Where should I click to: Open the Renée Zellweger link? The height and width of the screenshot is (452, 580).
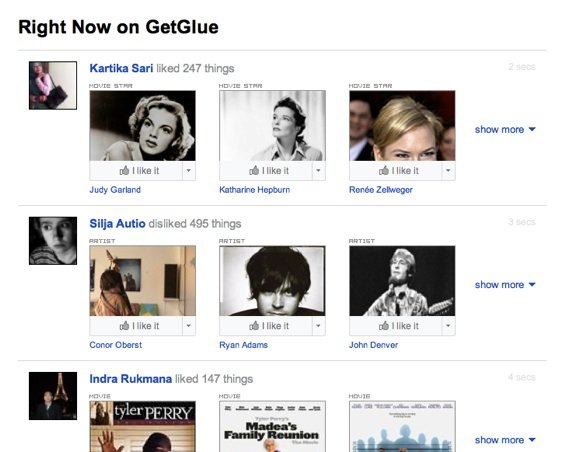(381, 190)
